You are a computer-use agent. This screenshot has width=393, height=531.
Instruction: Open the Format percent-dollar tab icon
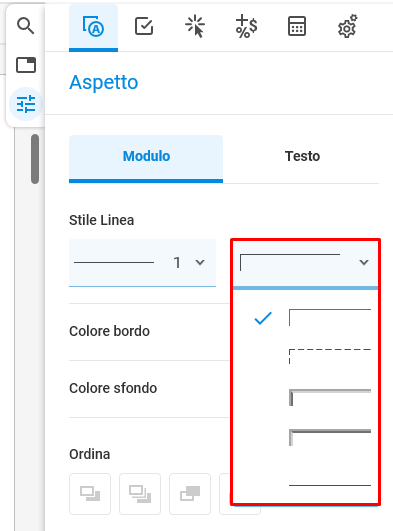pos(246,26)
